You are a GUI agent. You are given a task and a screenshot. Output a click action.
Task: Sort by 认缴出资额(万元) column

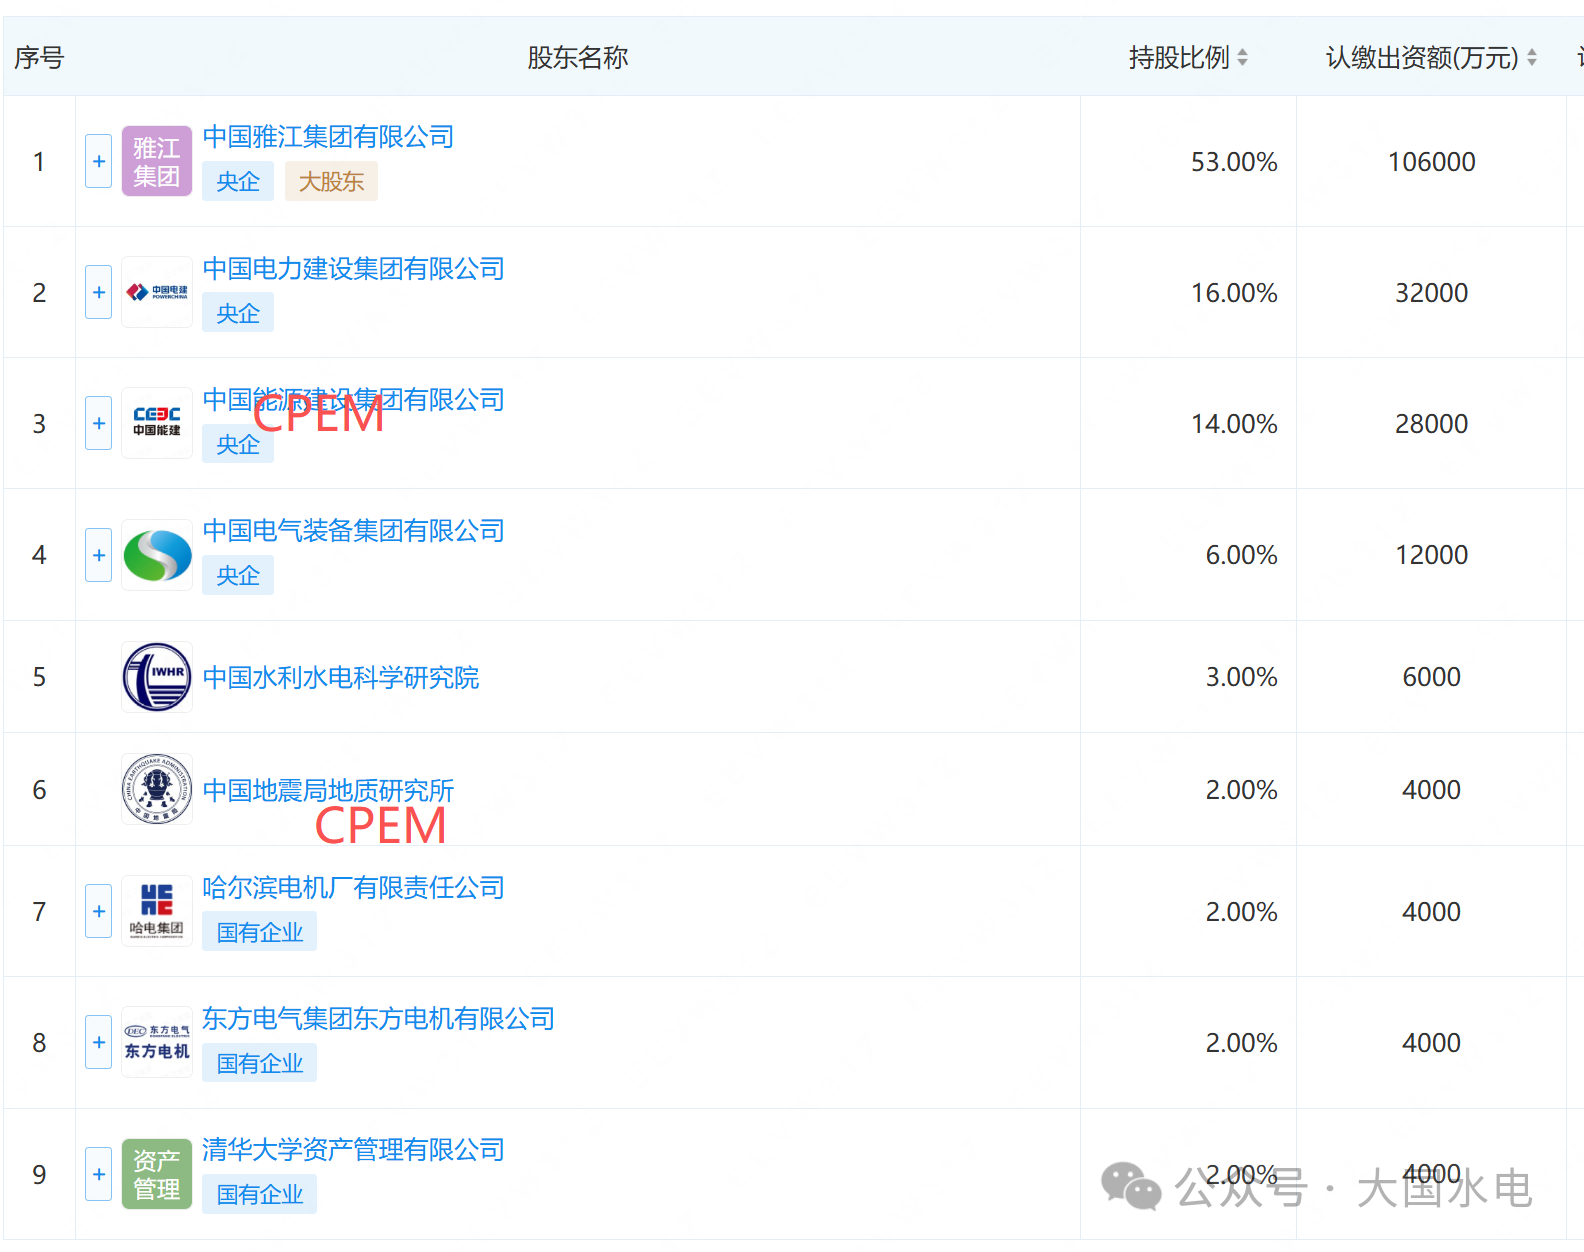[x=1531, y=58]
